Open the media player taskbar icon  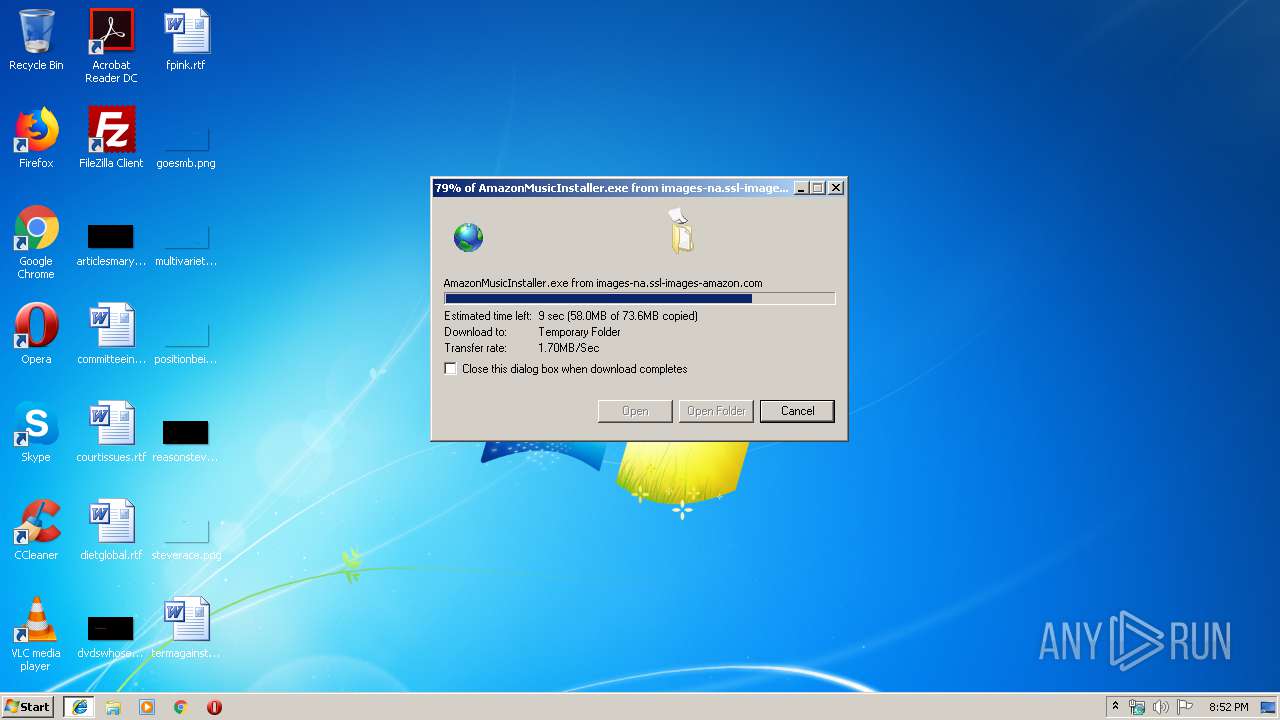point(147,707)
